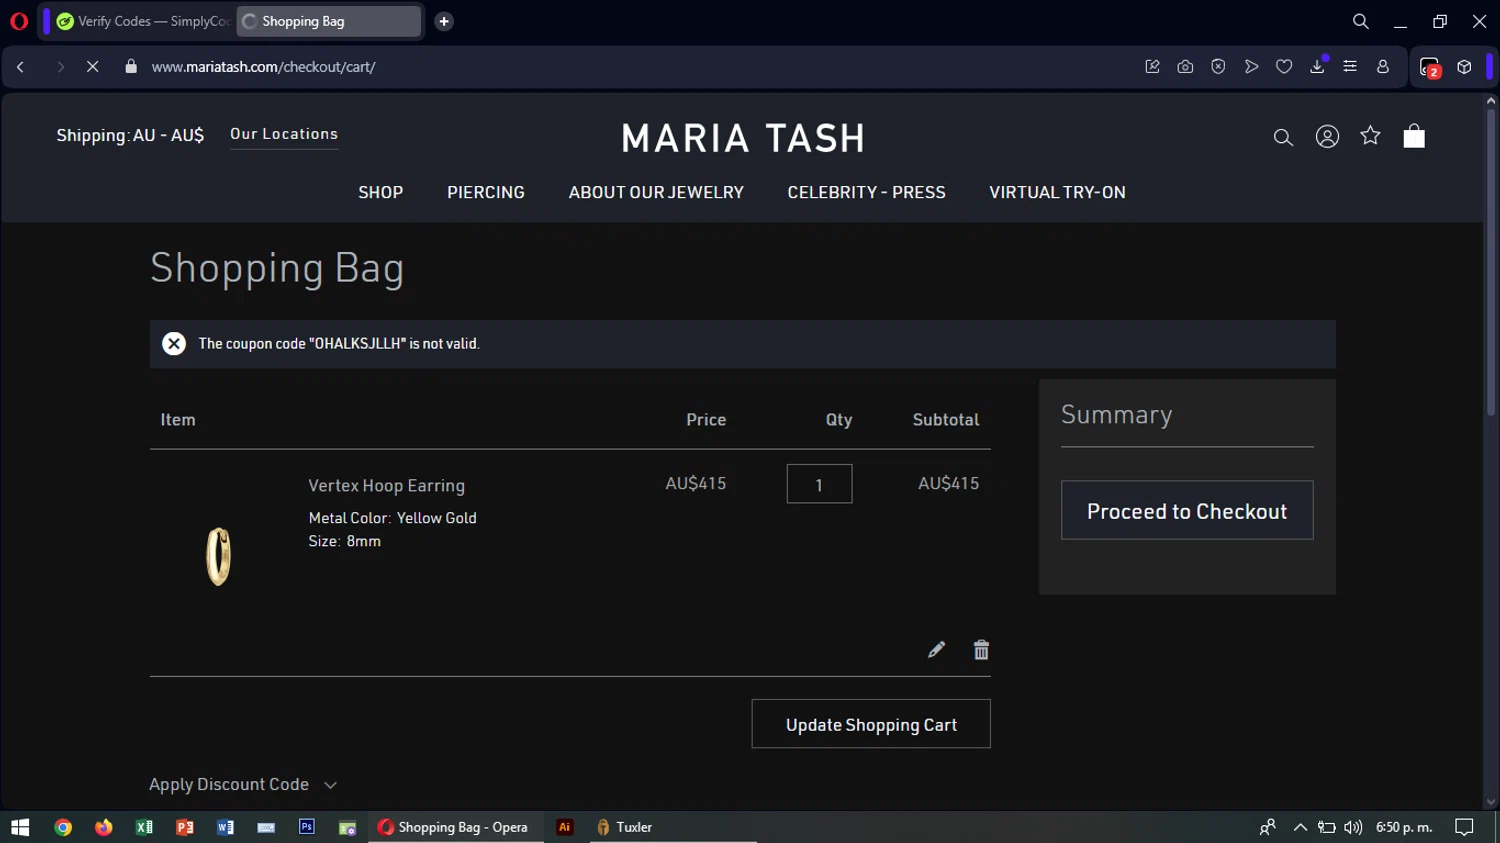Click the address bar URL

[263, 67]
